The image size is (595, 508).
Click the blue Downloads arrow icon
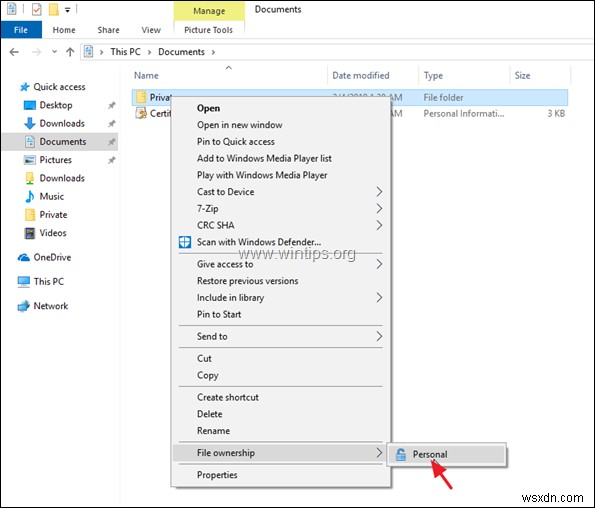(30, 123)
